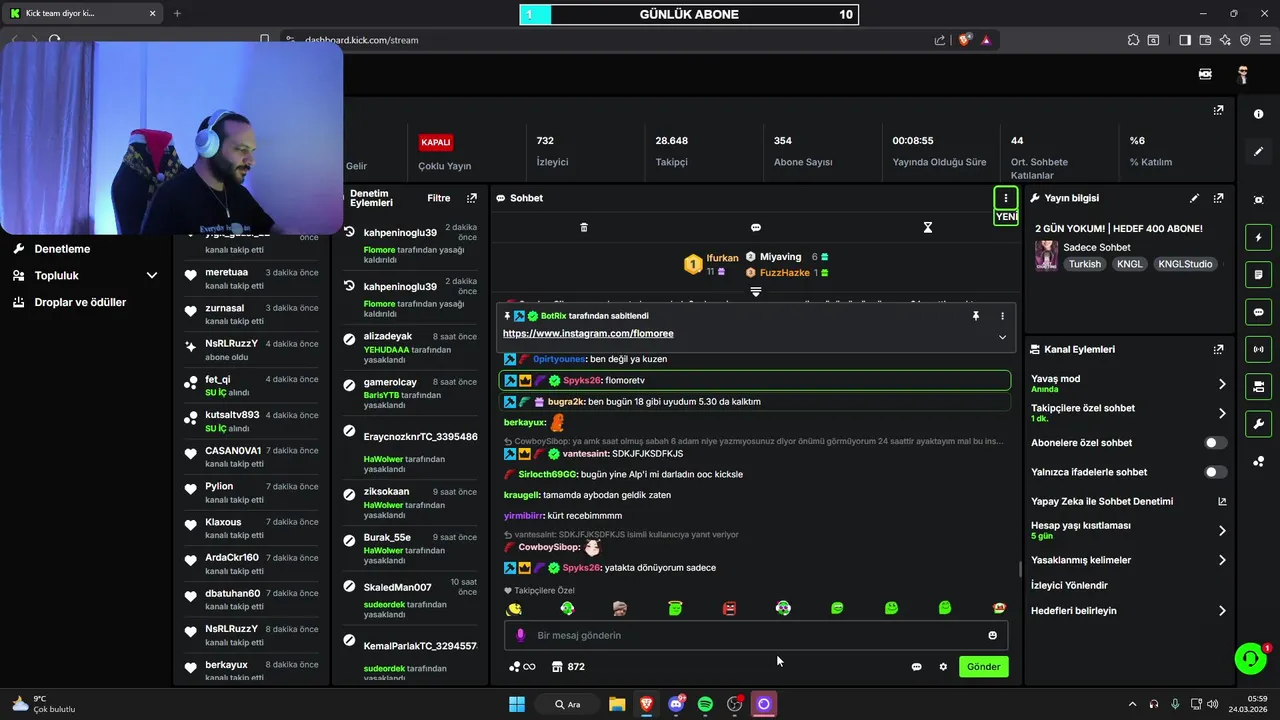The image size is (1280, 720).
Task: Pop out the Yayın bilgisi panel
Action: (1218, 198)
